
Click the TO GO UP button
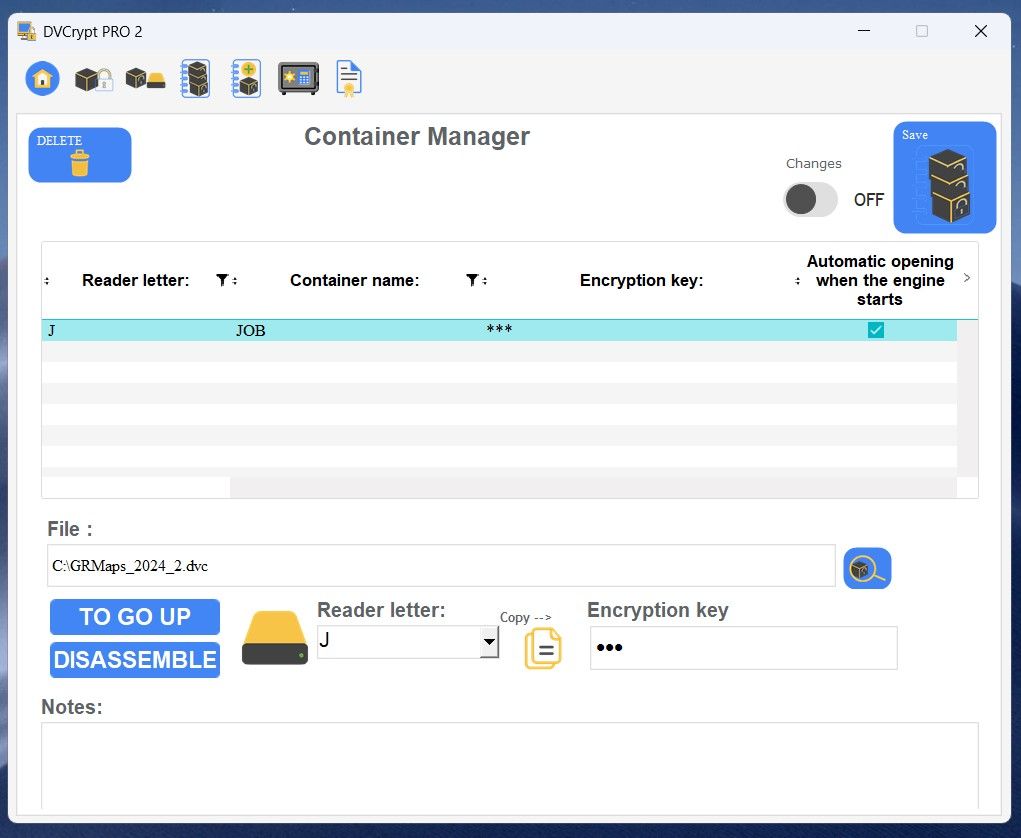(135, 617)
